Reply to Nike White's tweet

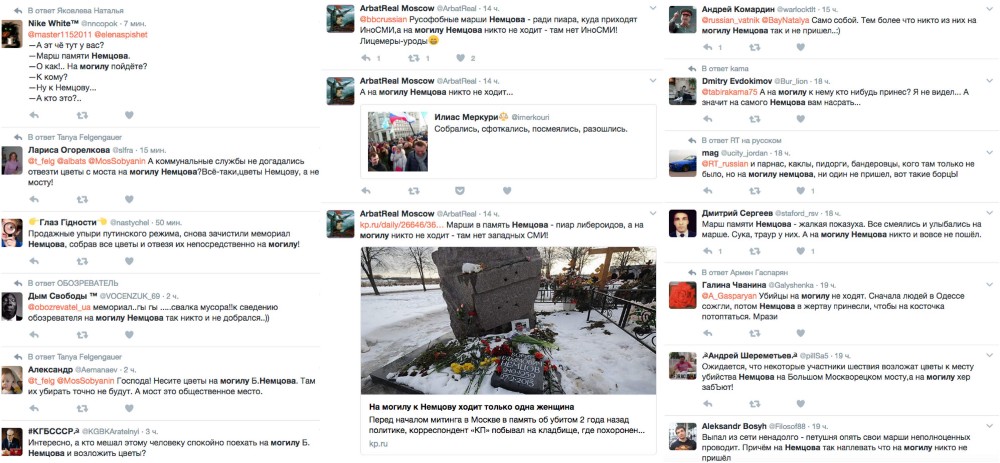[34, 115]
